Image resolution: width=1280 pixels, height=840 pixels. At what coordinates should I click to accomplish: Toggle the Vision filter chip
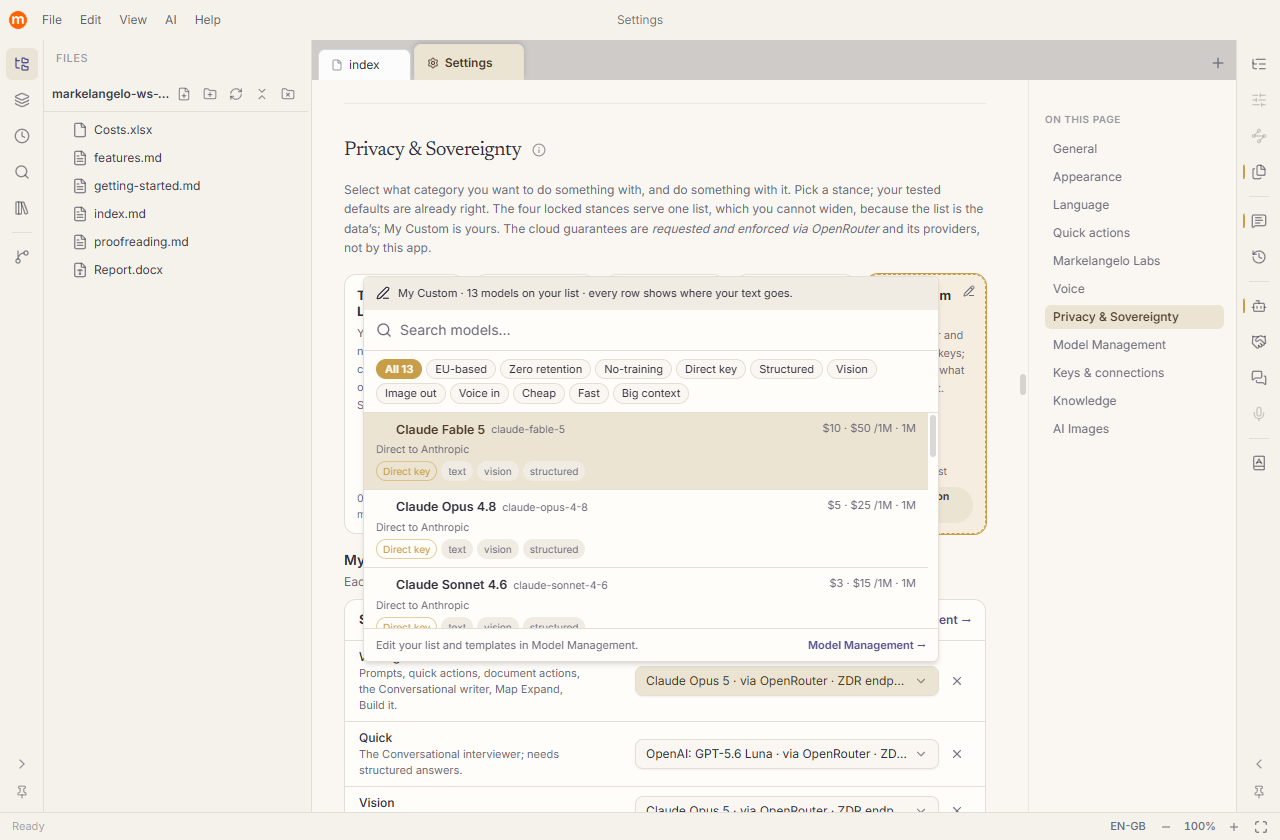tap(852, 369)
